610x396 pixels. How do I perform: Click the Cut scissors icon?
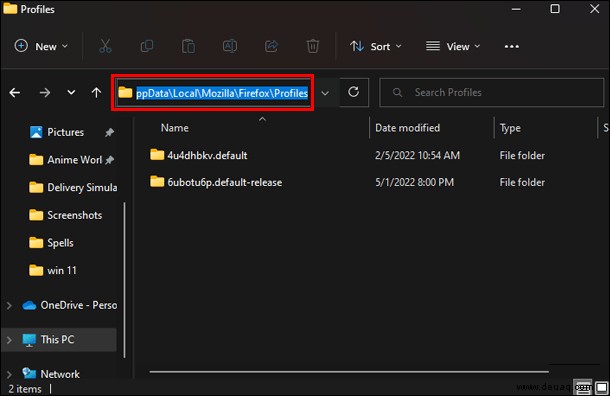click(x=105, y=46)
